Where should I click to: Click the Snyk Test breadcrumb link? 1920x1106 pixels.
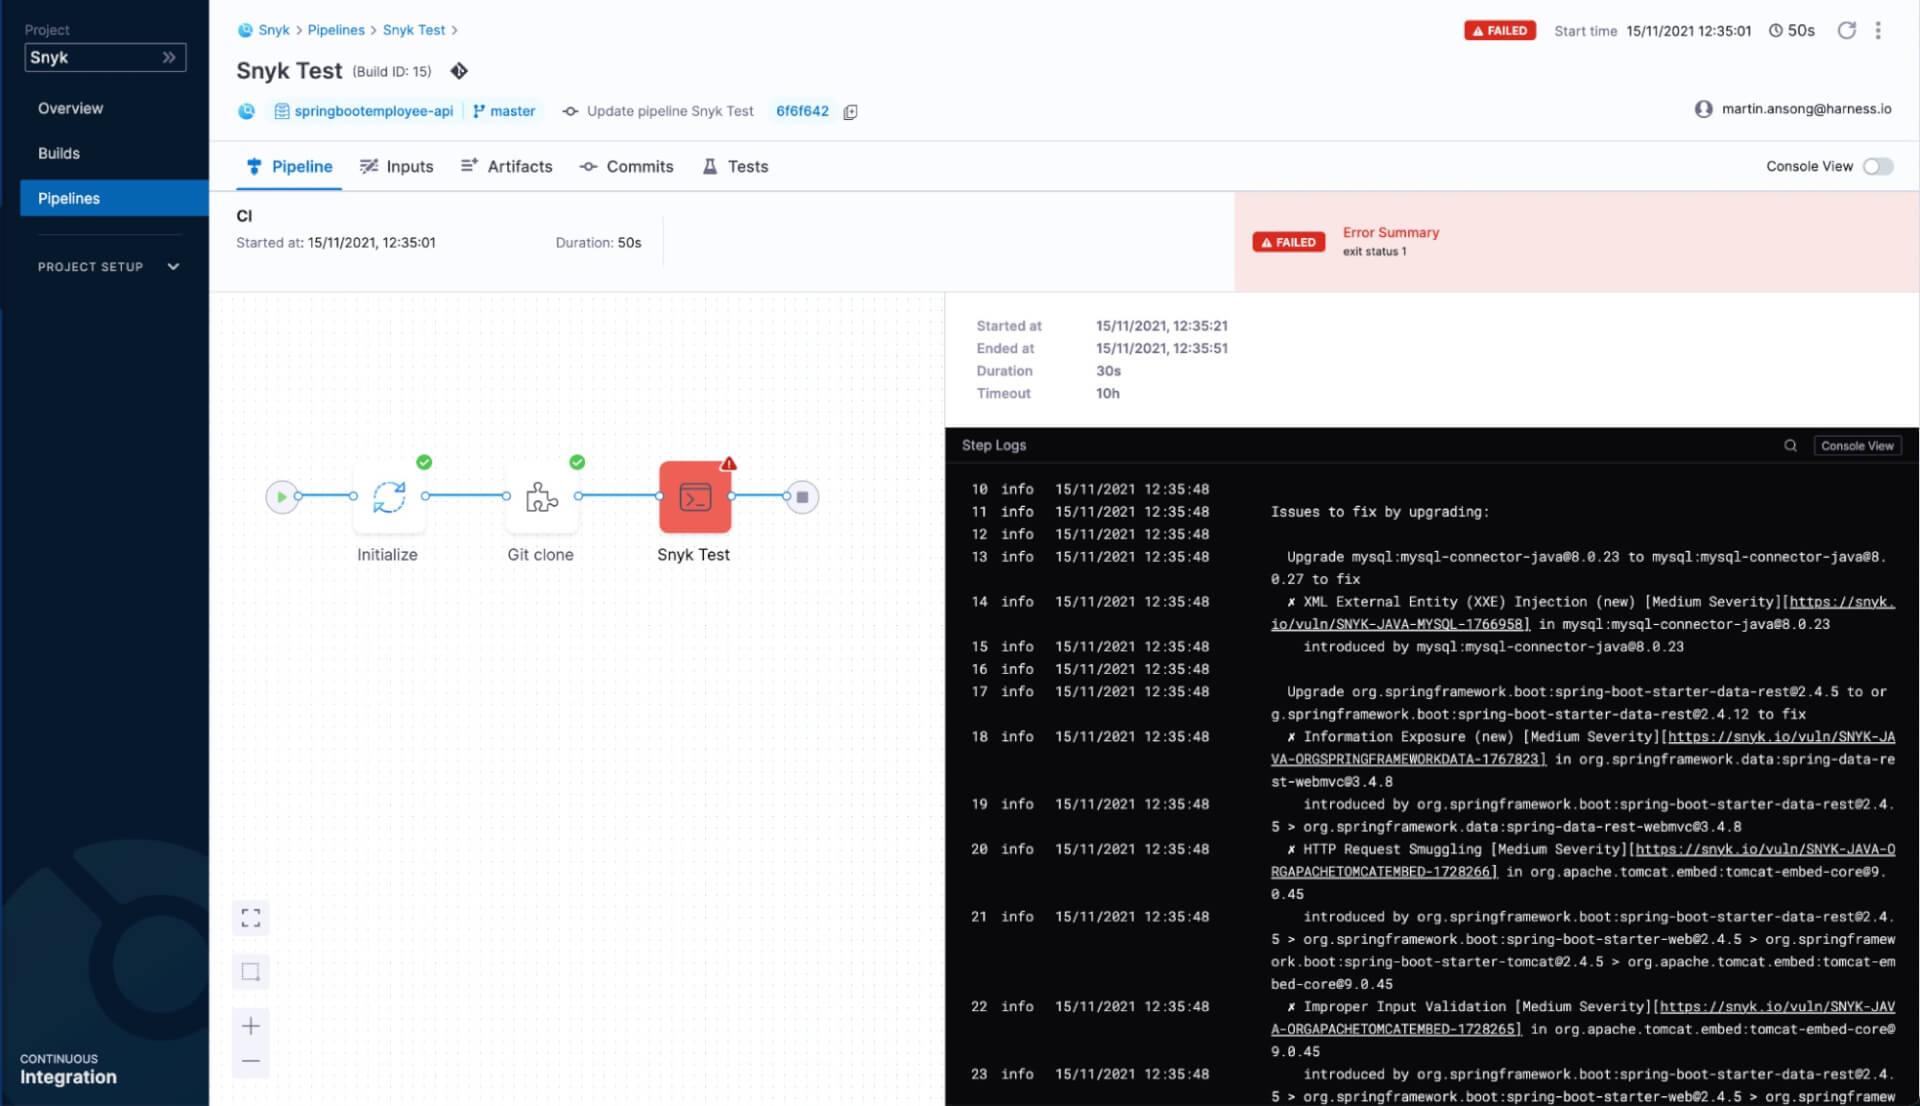(414, 30)
